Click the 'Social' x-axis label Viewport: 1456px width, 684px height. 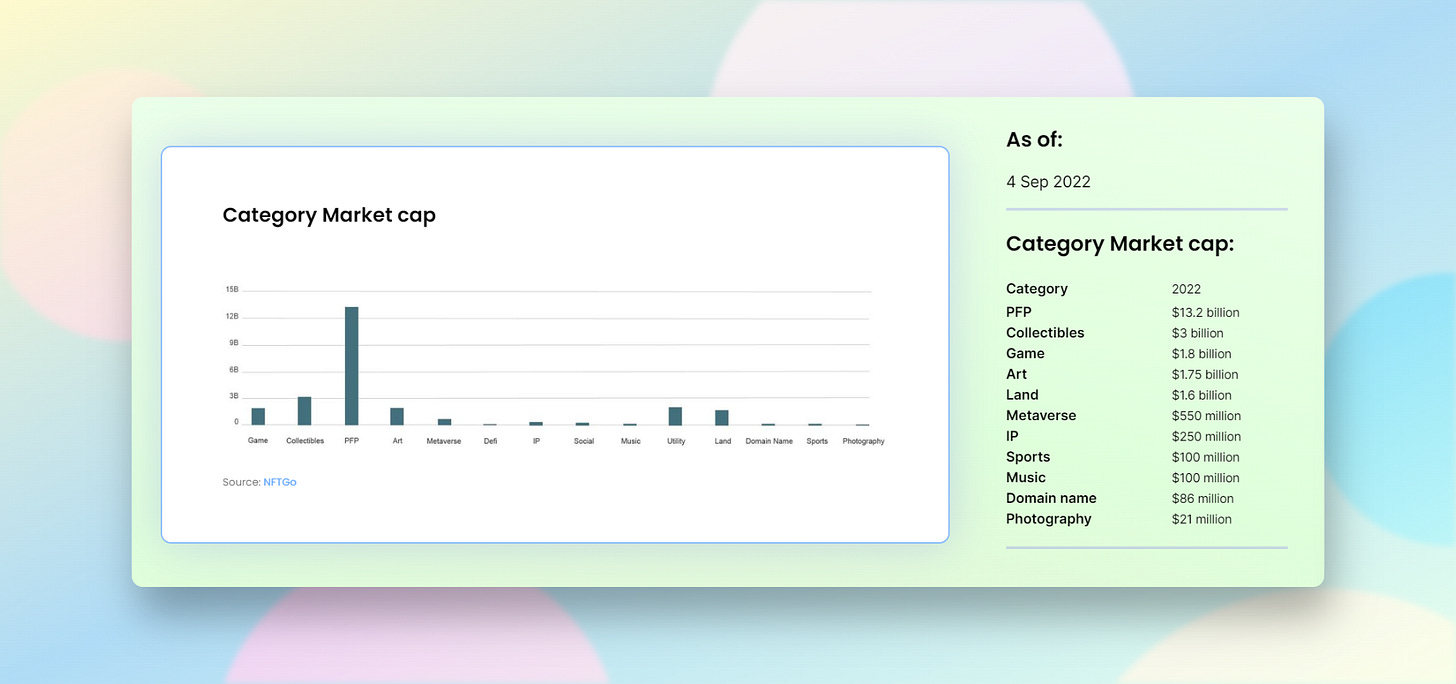[584, 441]
